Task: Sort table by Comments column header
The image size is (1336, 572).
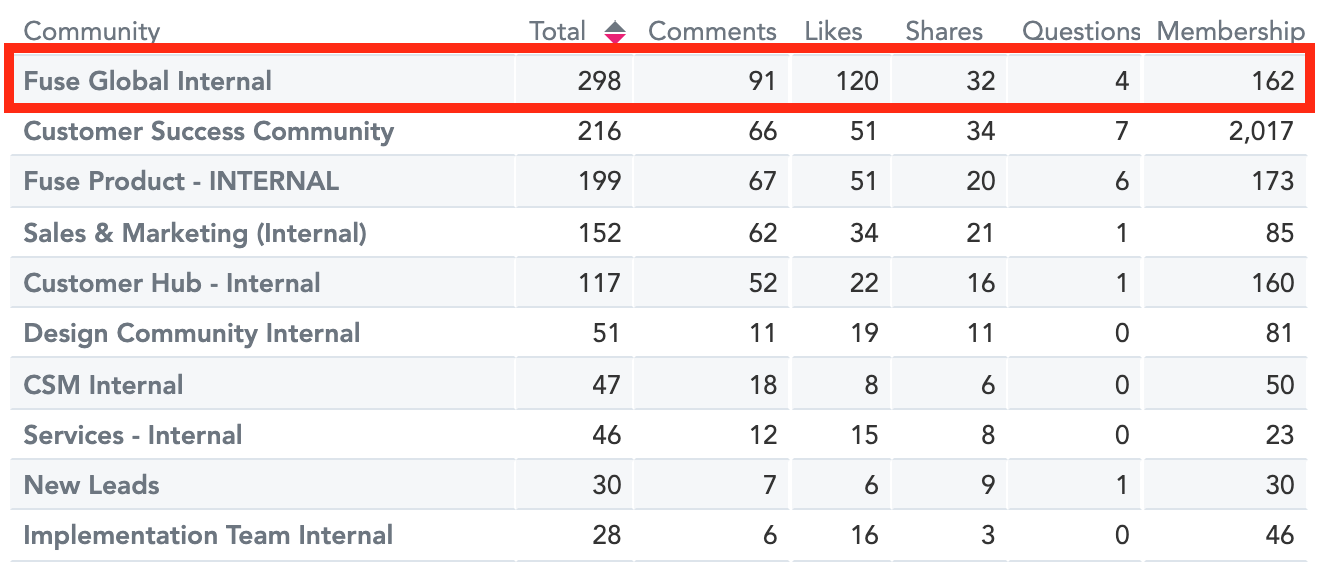Action: click(712, 31)
